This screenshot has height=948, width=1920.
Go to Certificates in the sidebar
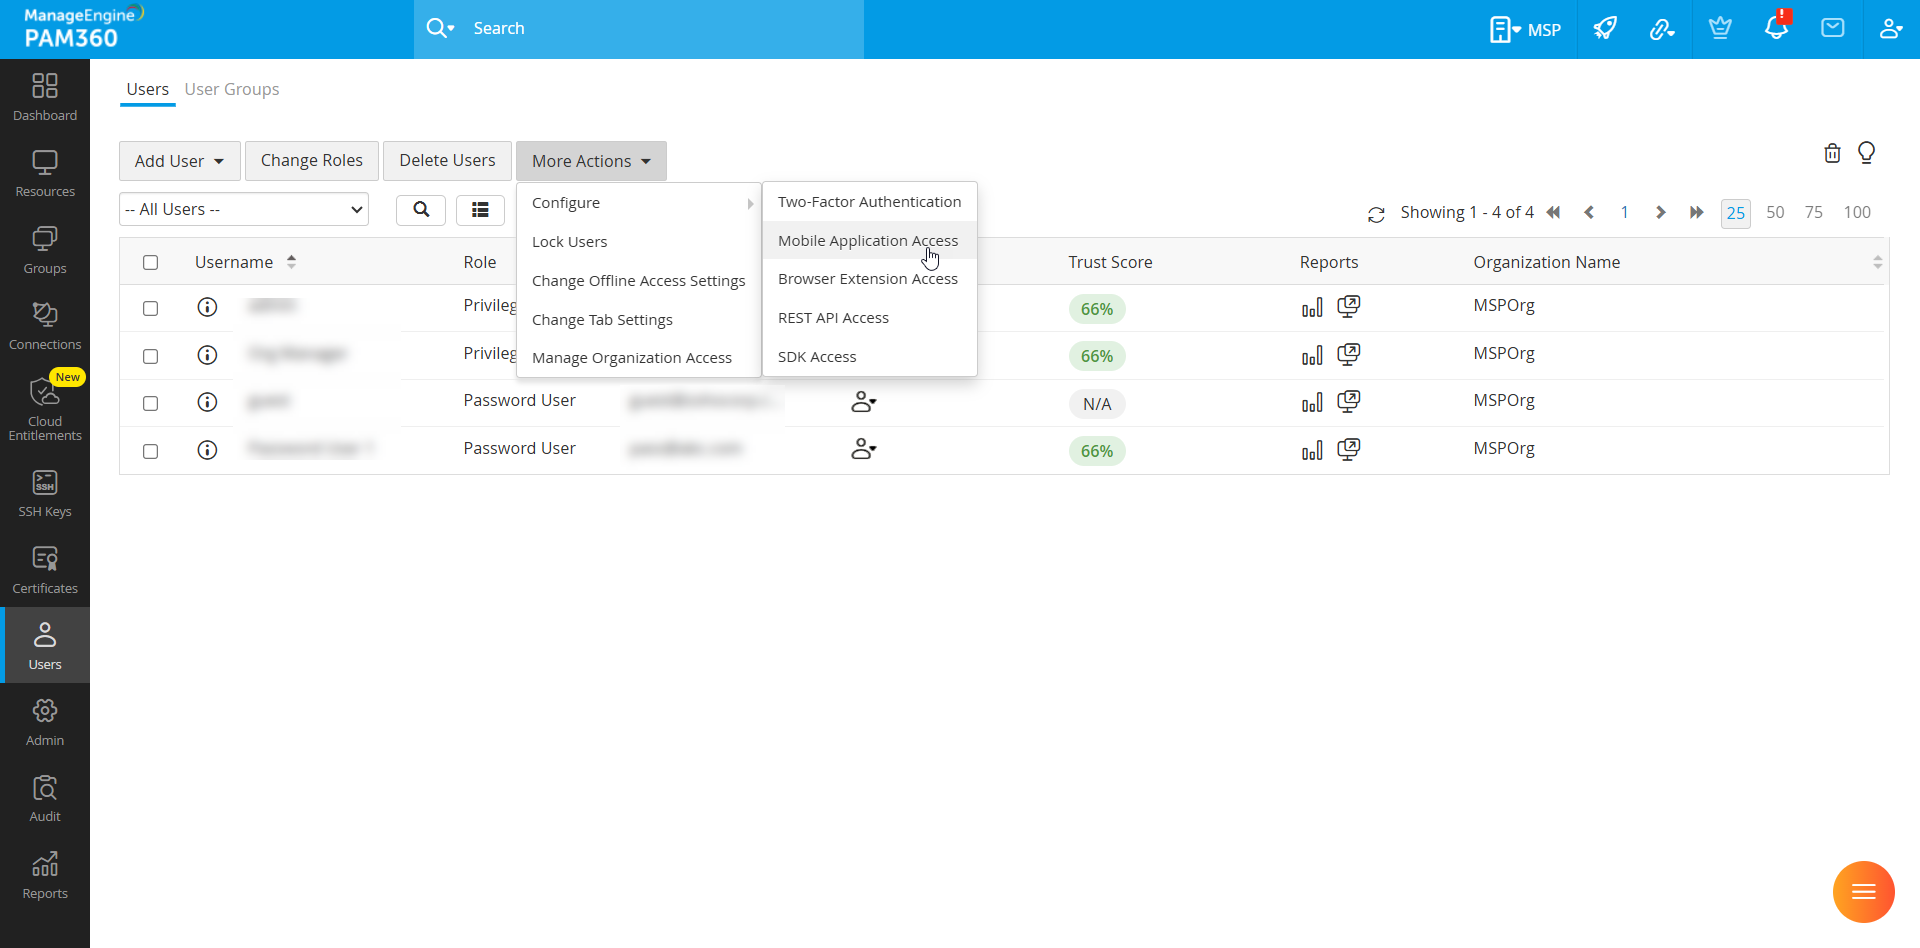point(45,570)
